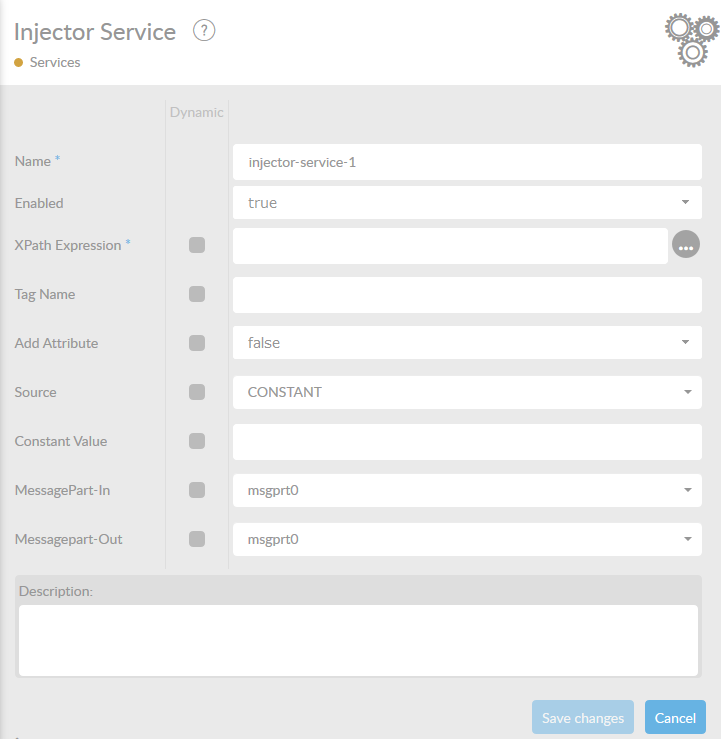Check the Dynamic box for Source

[197, 392]
